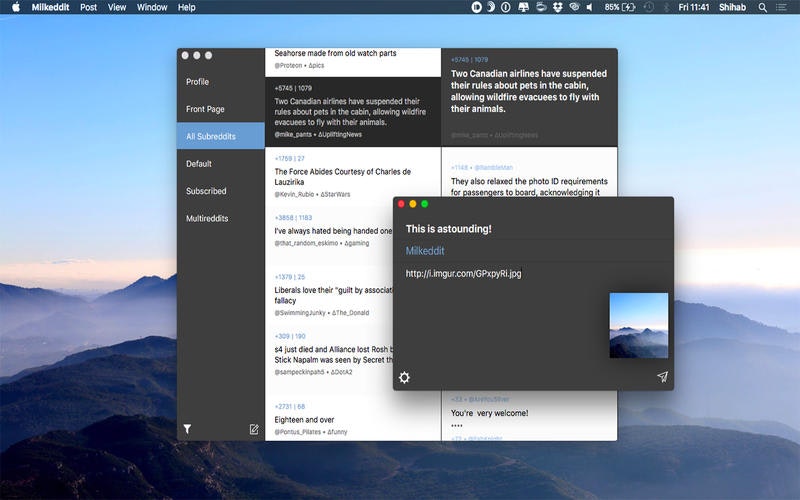Open Multireddits in the sidebar
800x500 pixels.
tap(220, 218)
